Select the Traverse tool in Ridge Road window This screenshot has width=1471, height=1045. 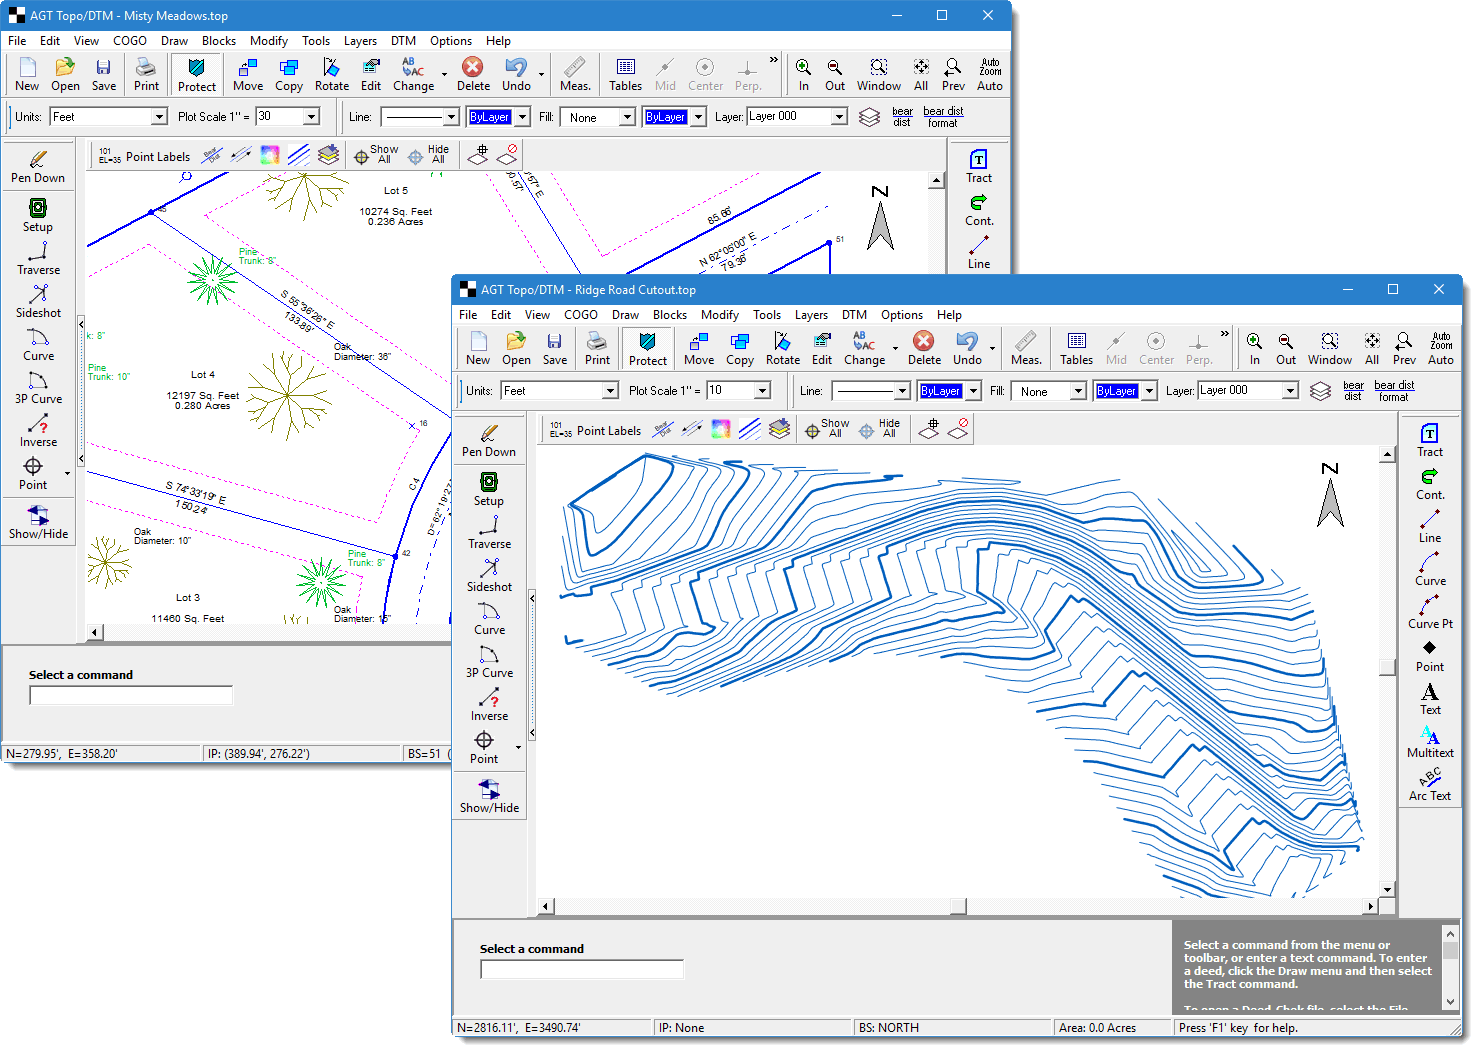click(x=489, y=533)
